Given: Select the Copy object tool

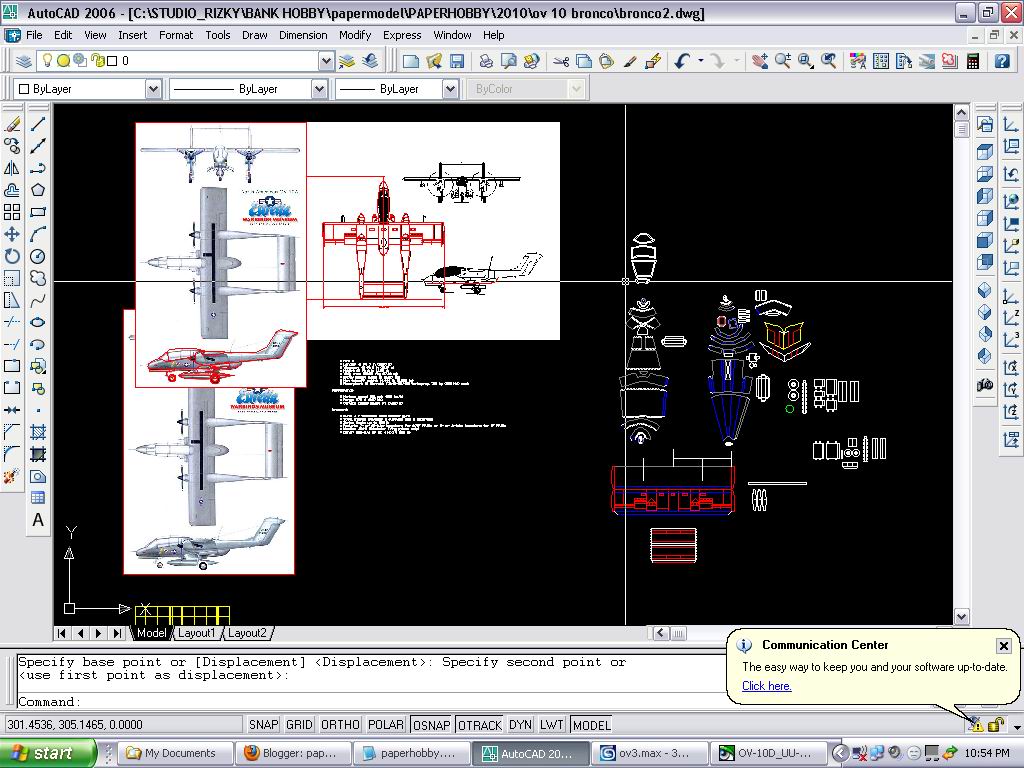Looking at the screenshot, I should point(12,146).
